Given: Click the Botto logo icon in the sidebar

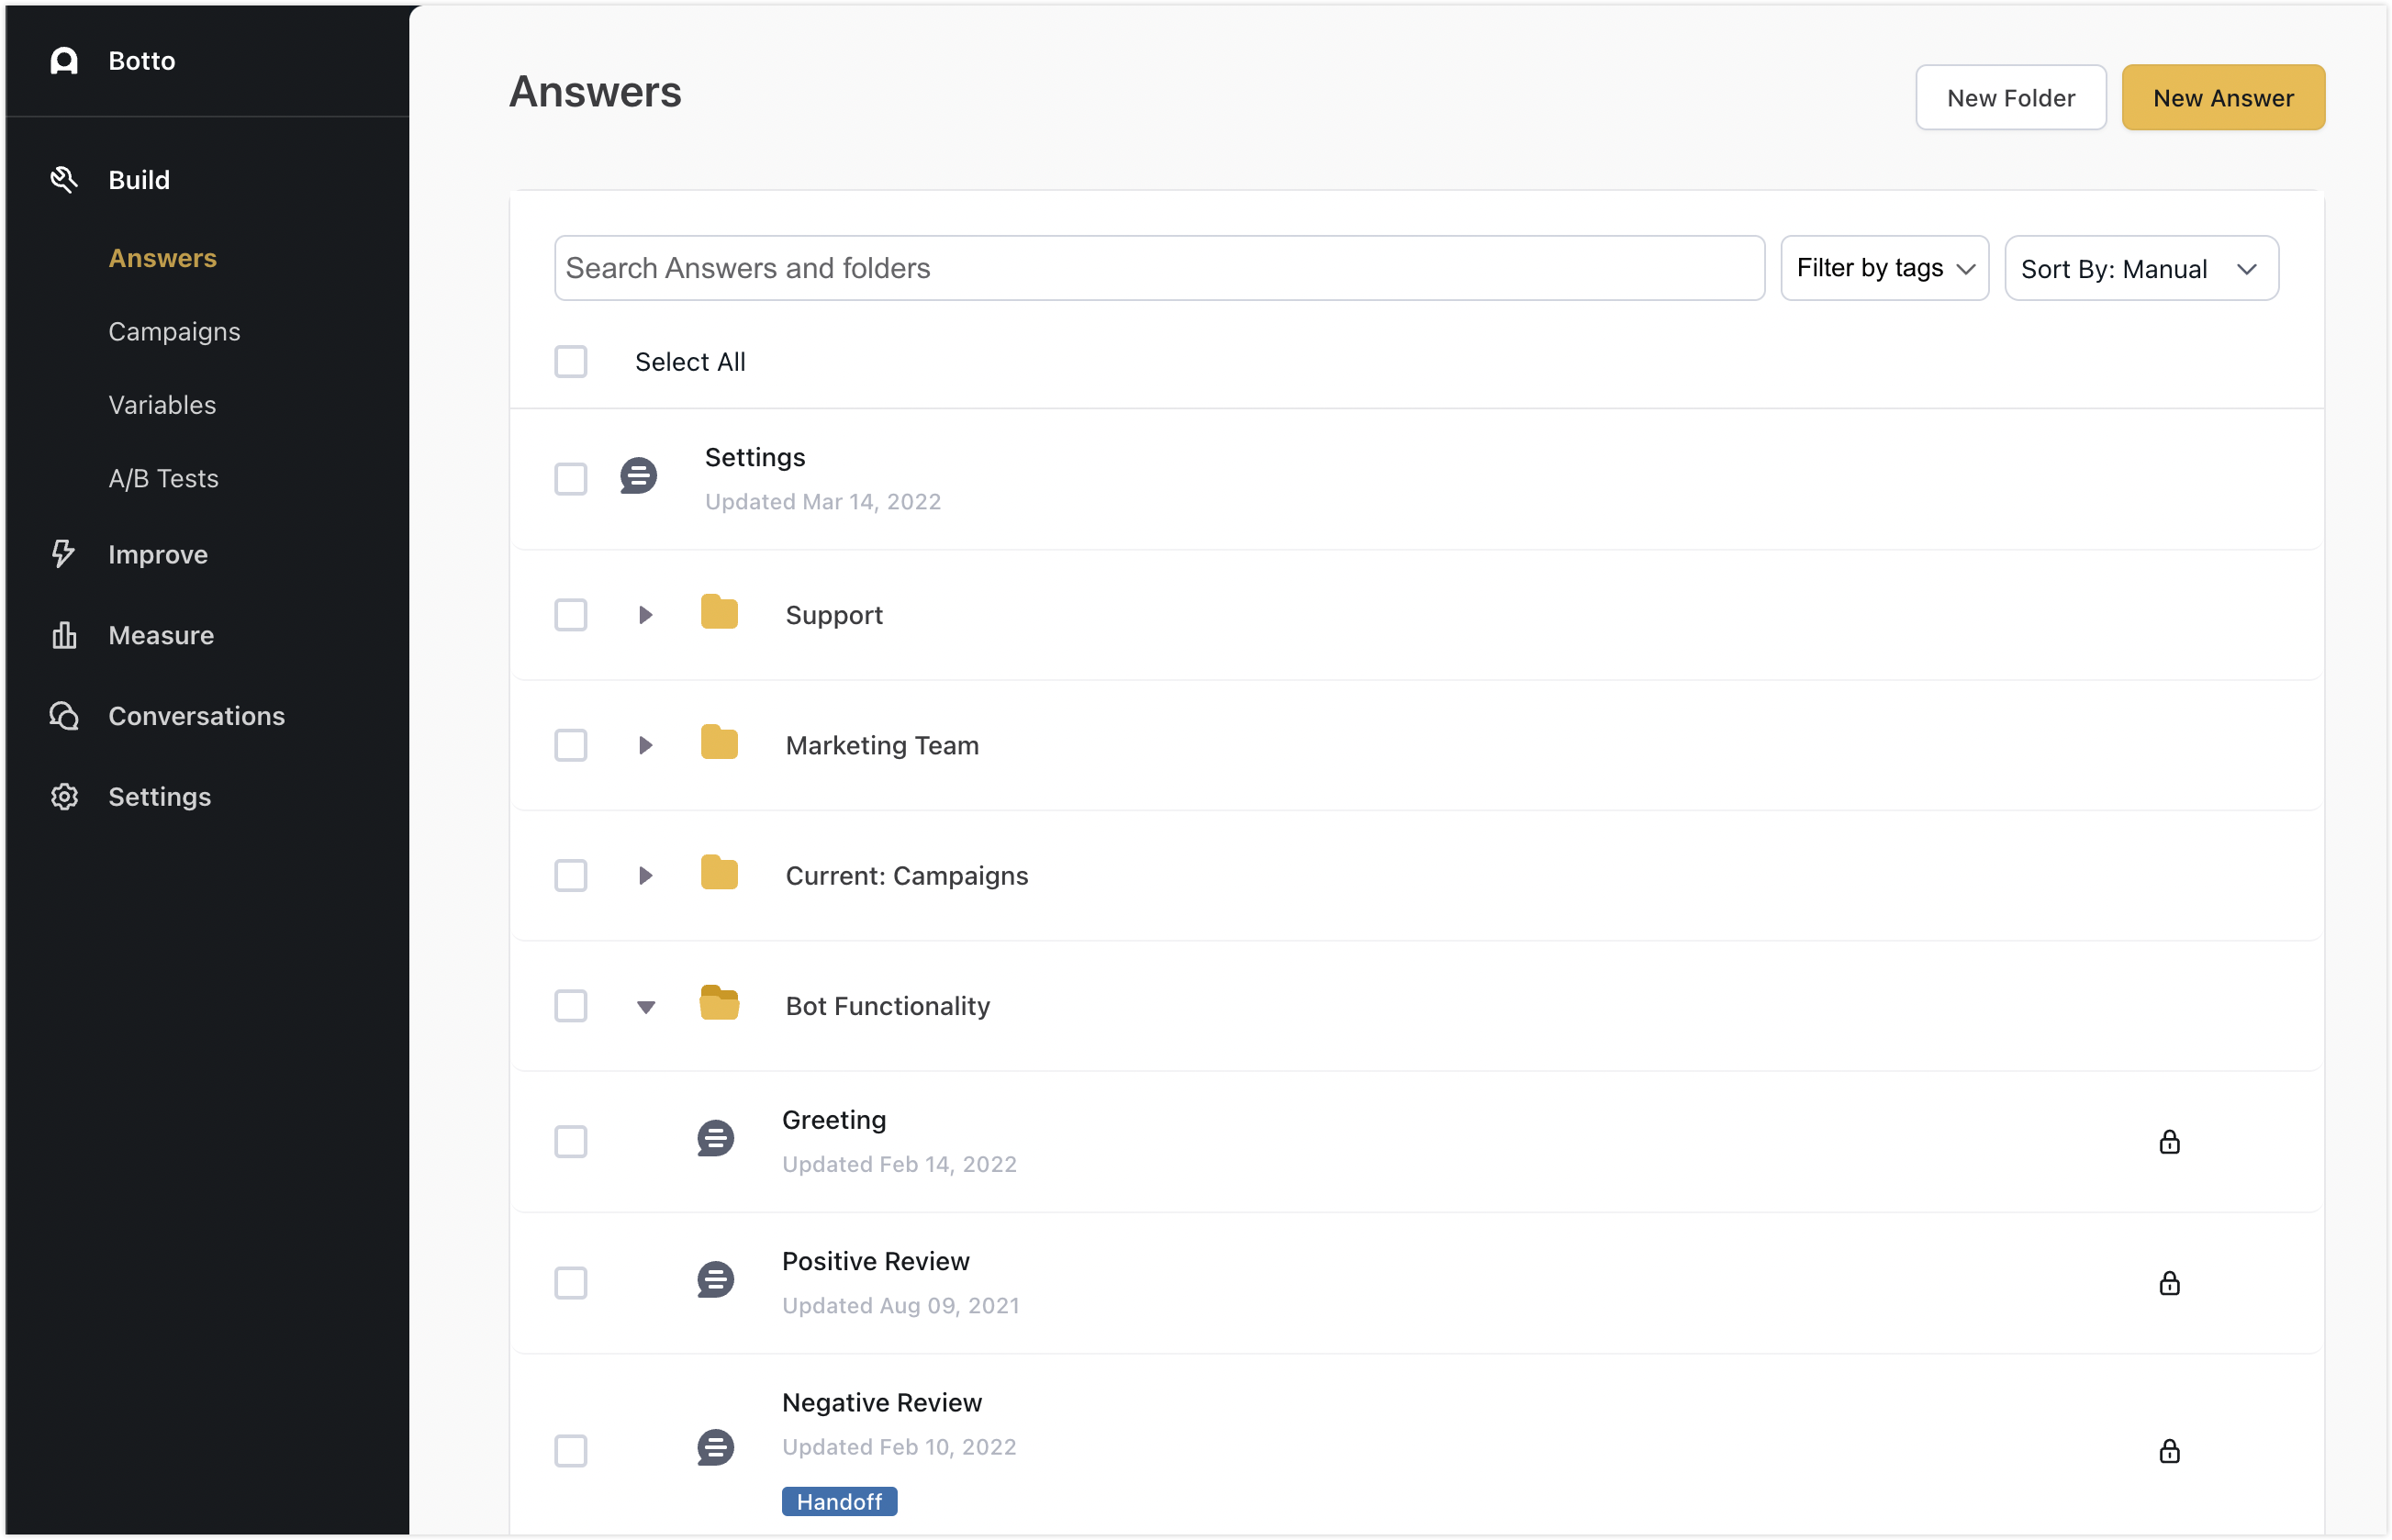Looking at the screenshot, I should tap(64, 61).
